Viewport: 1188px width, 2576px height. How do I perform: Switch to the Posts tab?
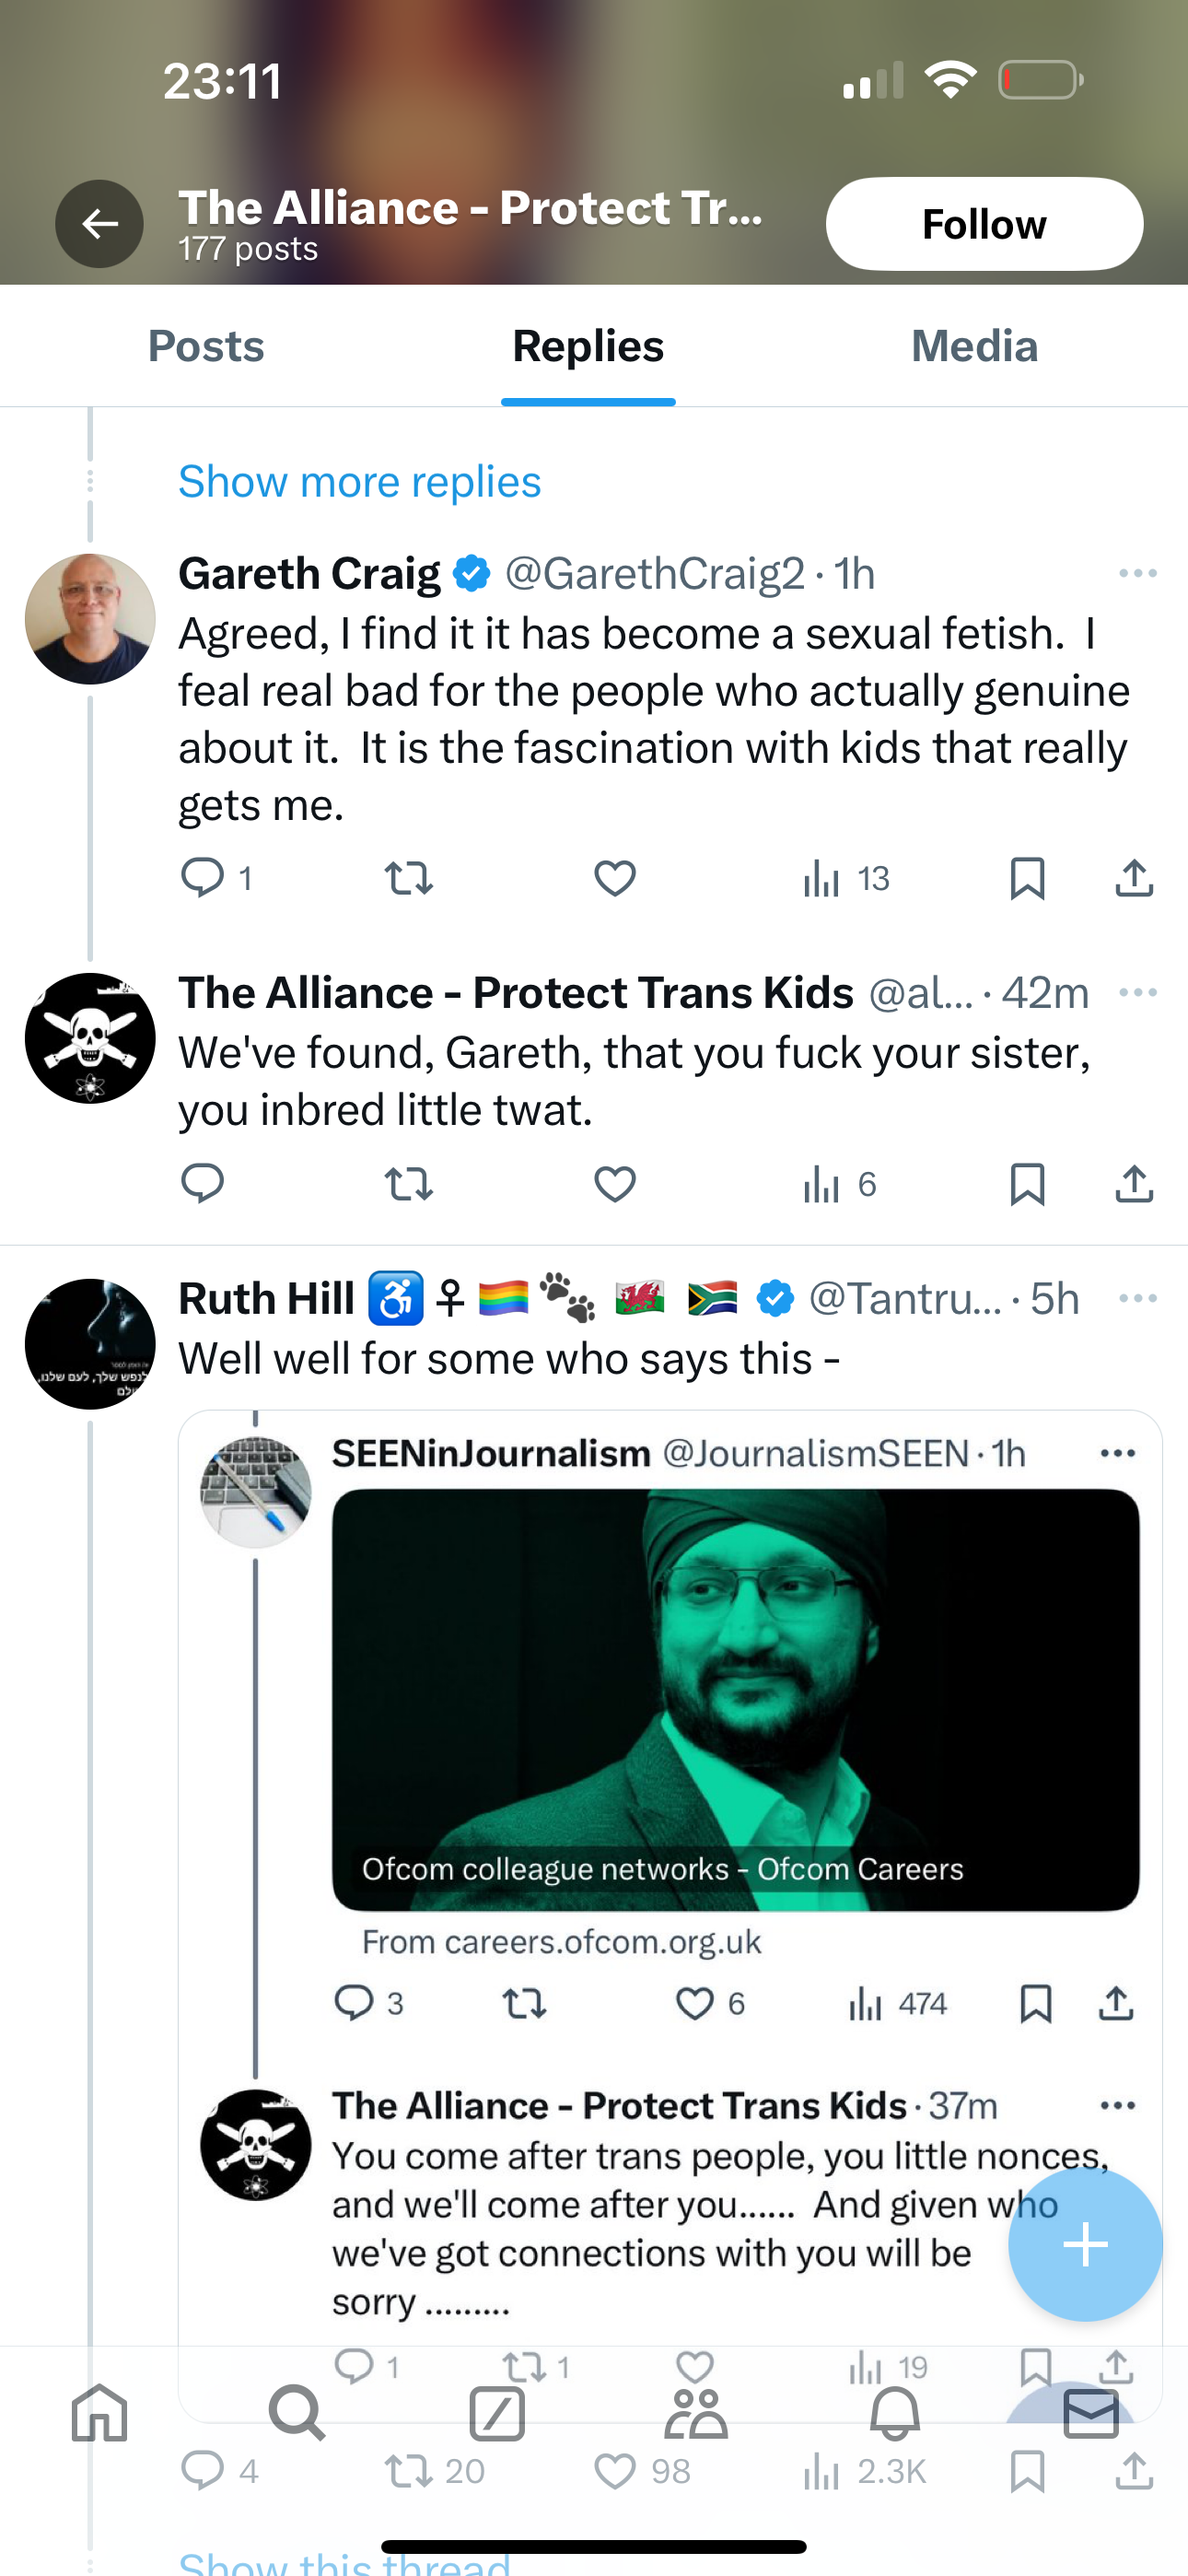[206, 347]
